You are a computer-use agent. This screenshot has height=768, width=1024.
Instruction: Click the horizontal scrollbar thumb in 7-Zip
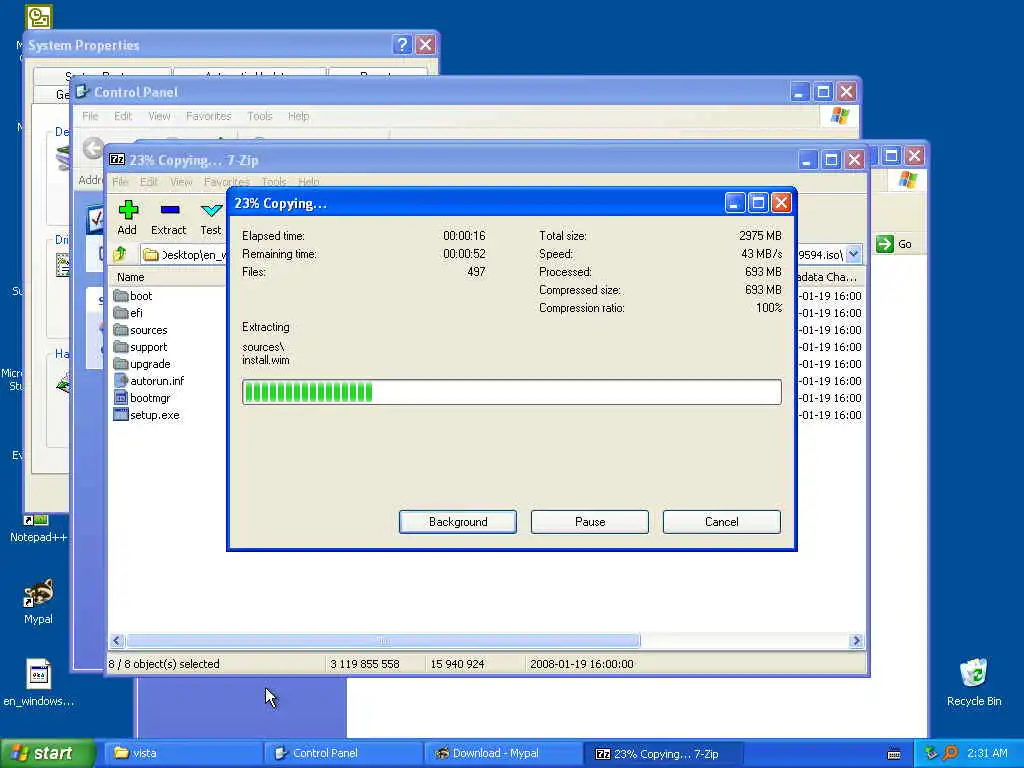[x=383, y=641]
